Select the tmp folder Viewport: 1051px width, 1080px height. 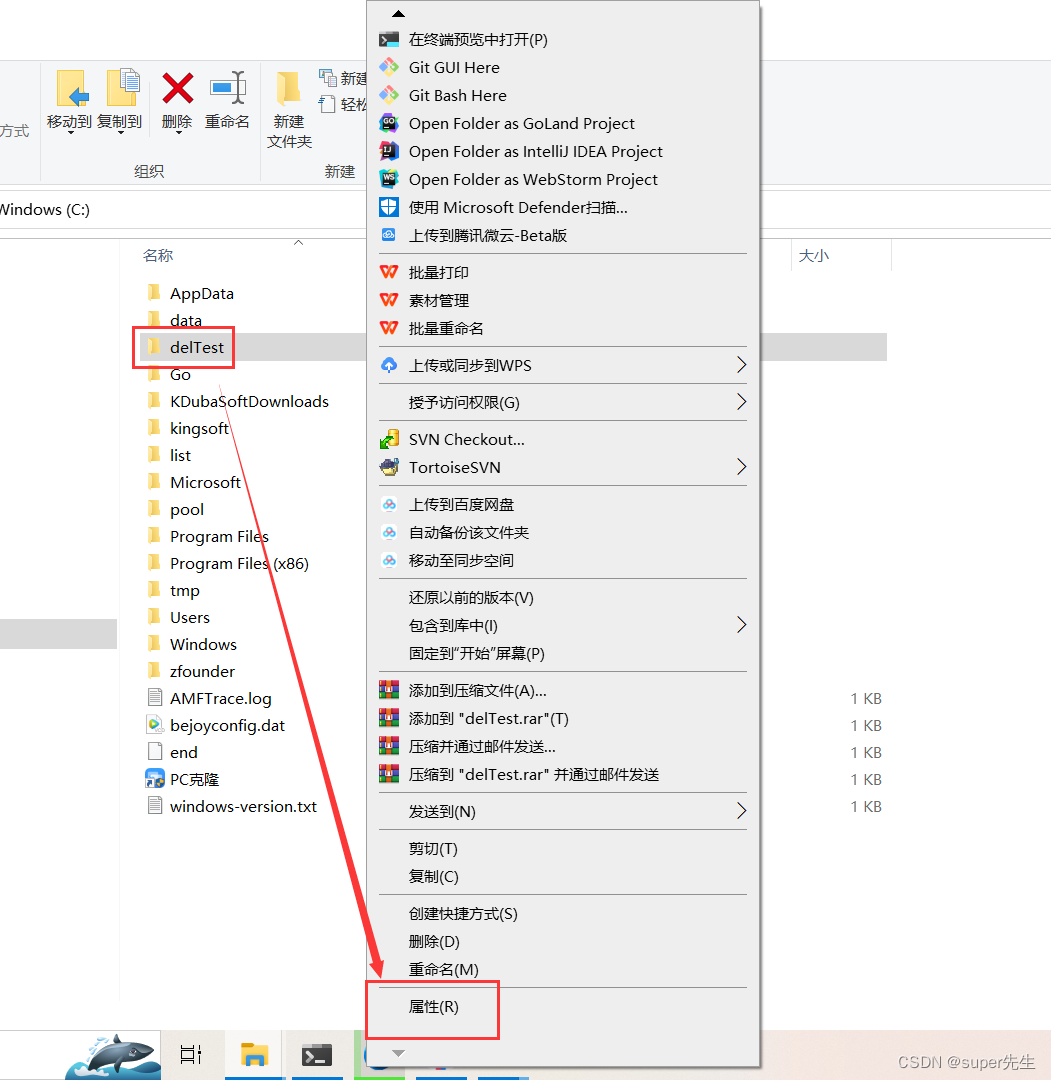[185, 590]
